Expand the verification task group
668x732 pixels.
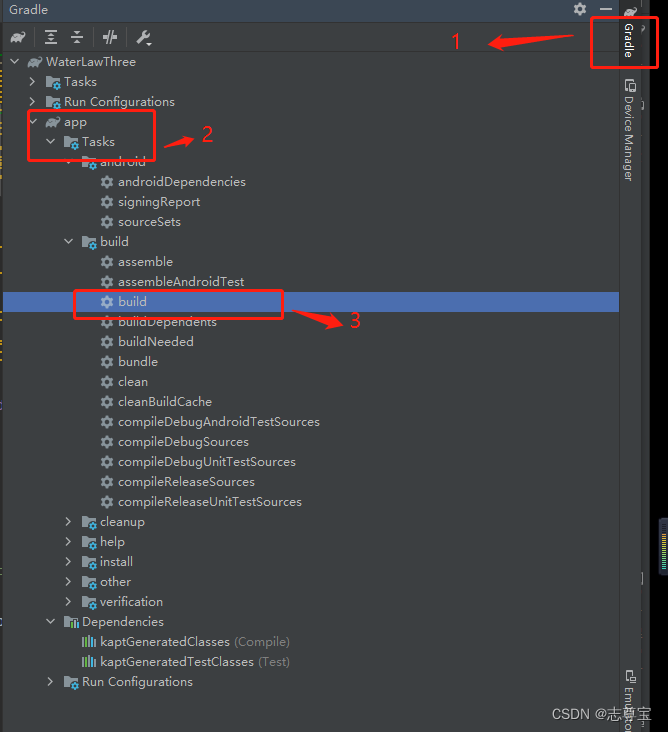pyautogui.click(x=69, y=602)
